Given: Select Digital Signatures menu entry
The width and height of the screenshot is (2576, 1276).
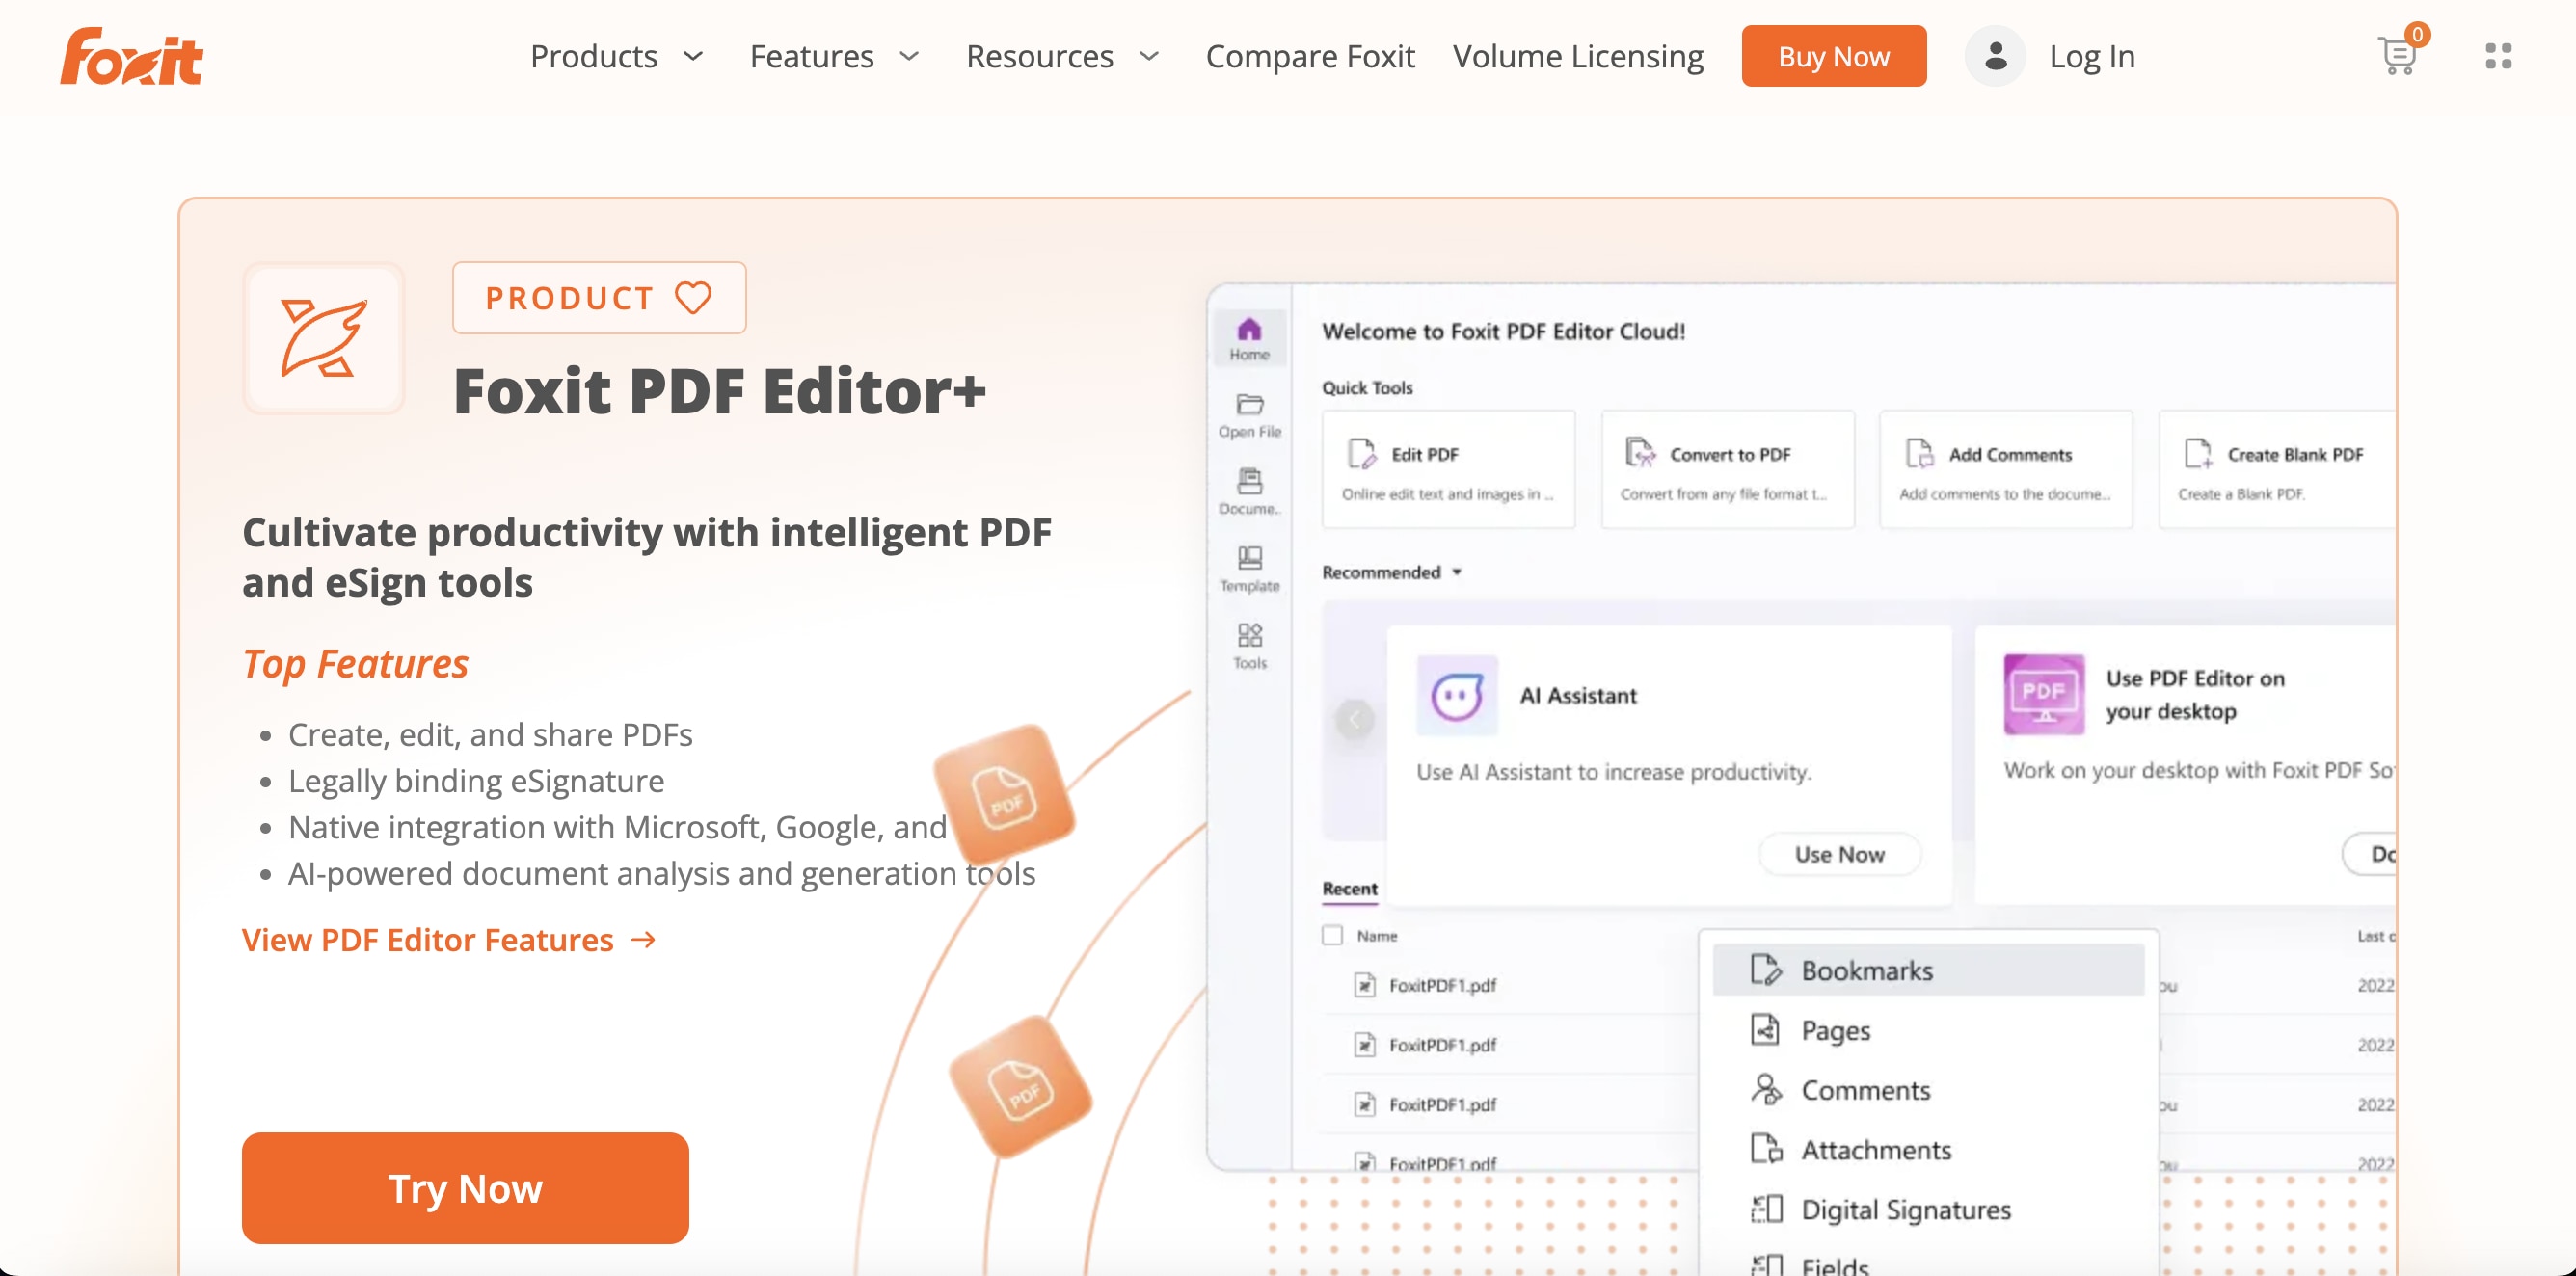Looking at the screenshot, I should tap(1928, 1209).
